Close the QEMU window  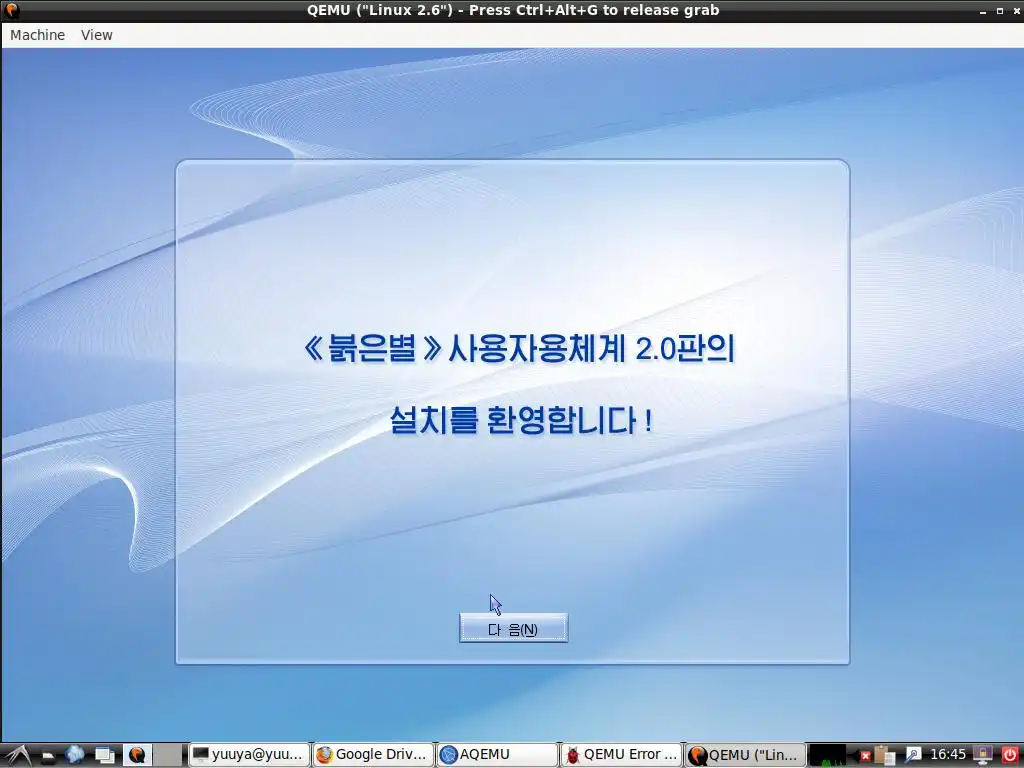pyautogui.click(x=1016, y=11)
